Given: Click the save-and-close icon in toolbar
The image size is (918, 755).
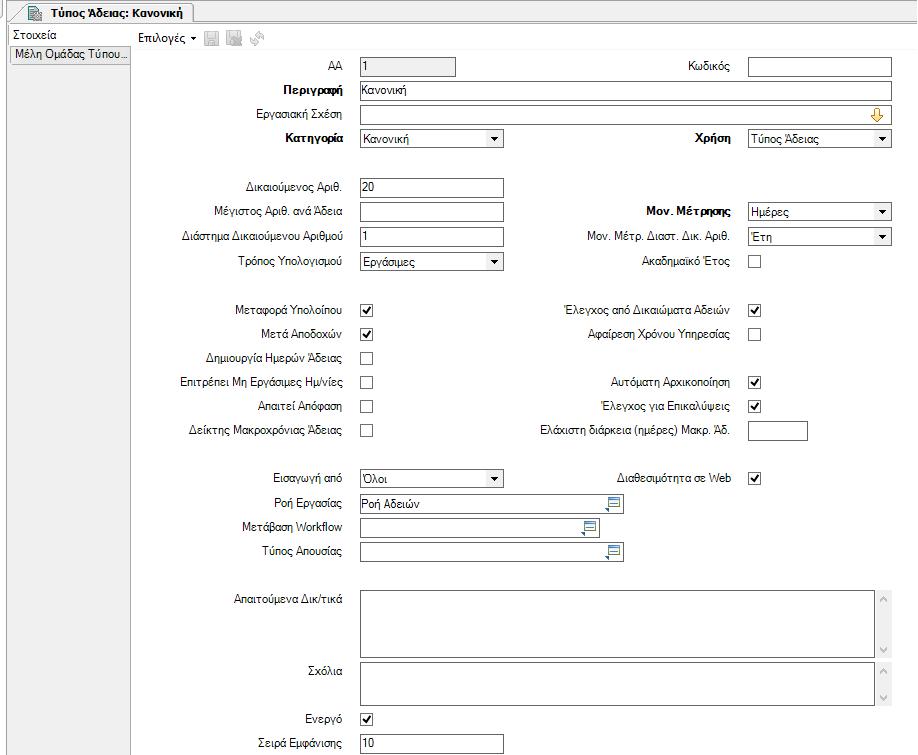Looking at the screenshot, I should (234, 39).
